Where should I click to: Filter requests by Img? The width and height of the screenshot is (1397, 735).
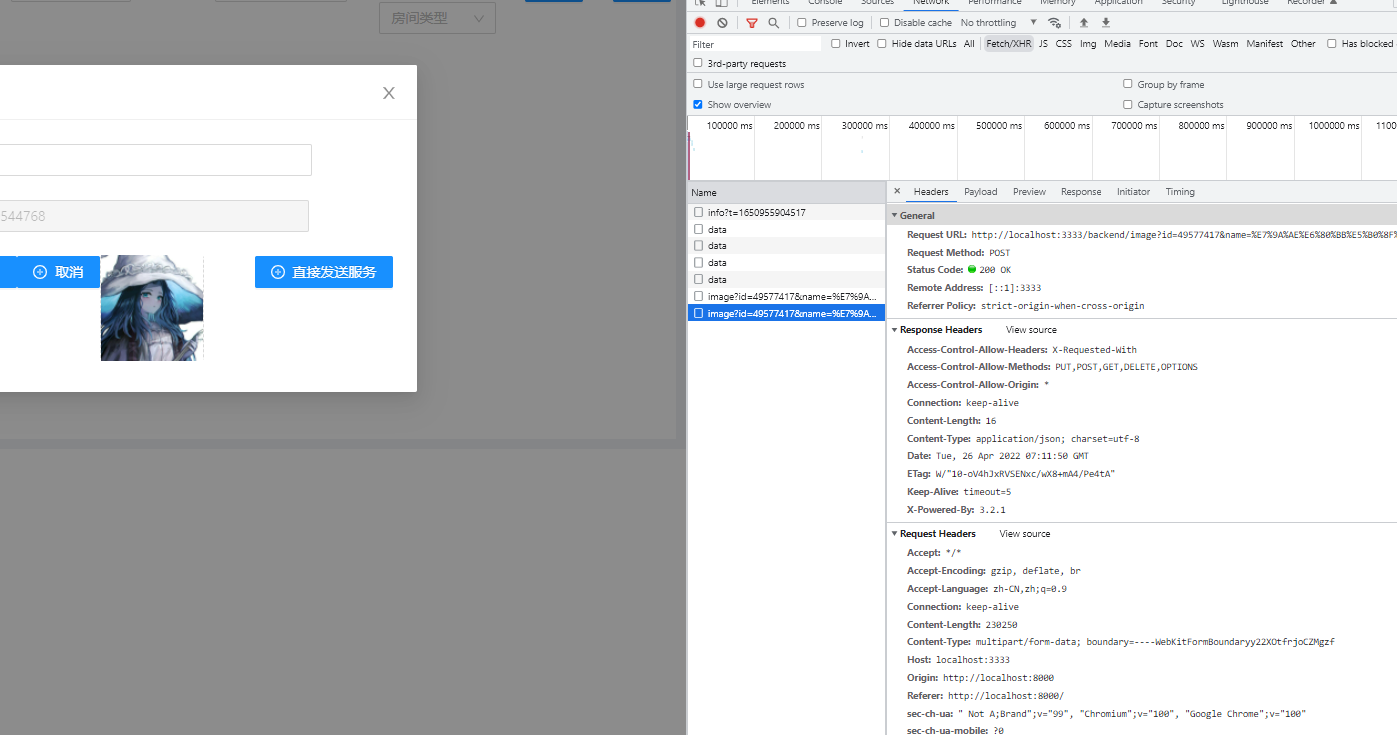(1088, 44)
